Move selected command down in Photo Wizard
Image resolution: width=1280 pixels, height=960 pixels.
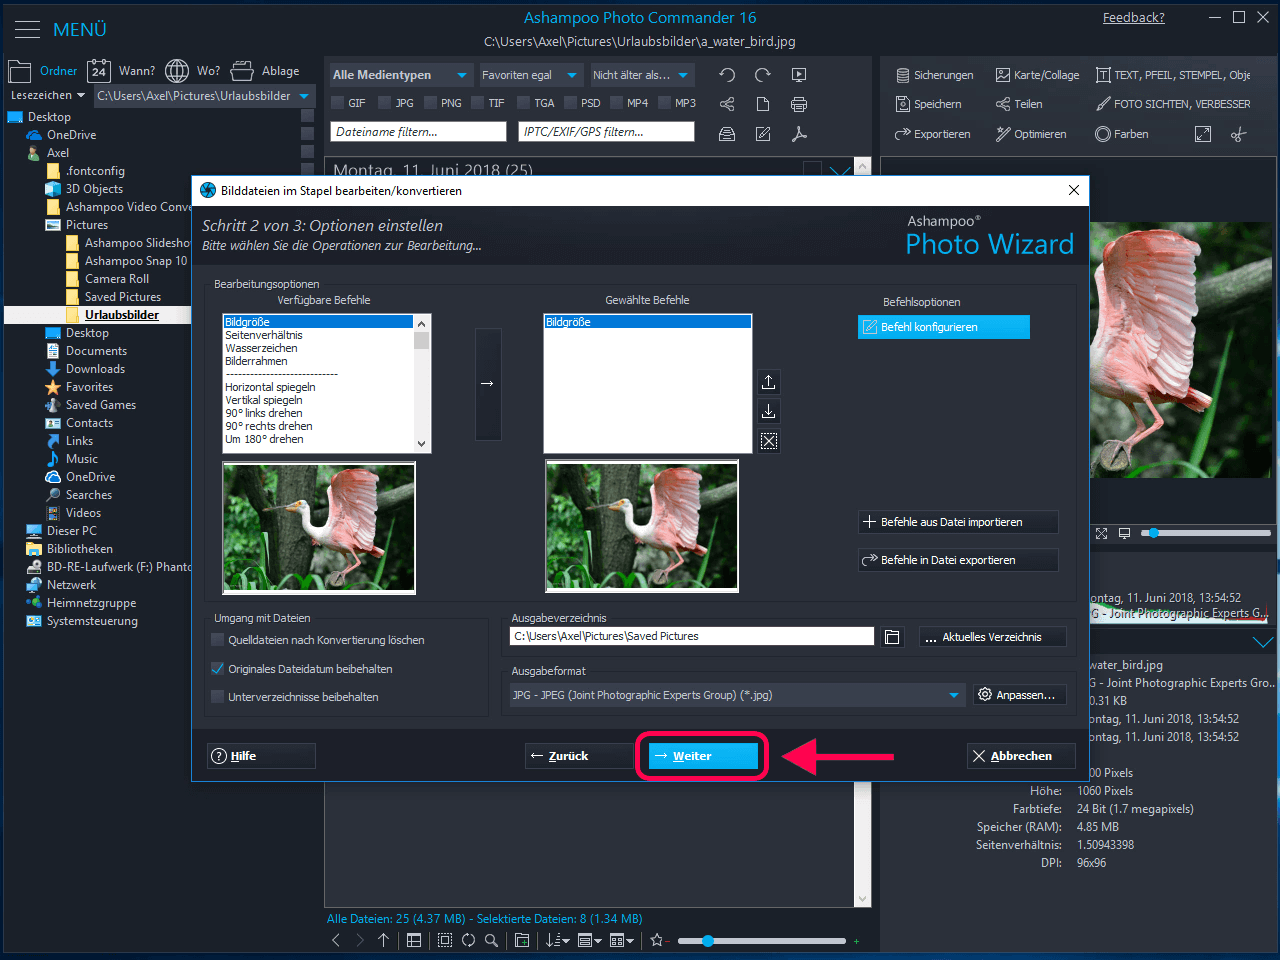(768, 411)
